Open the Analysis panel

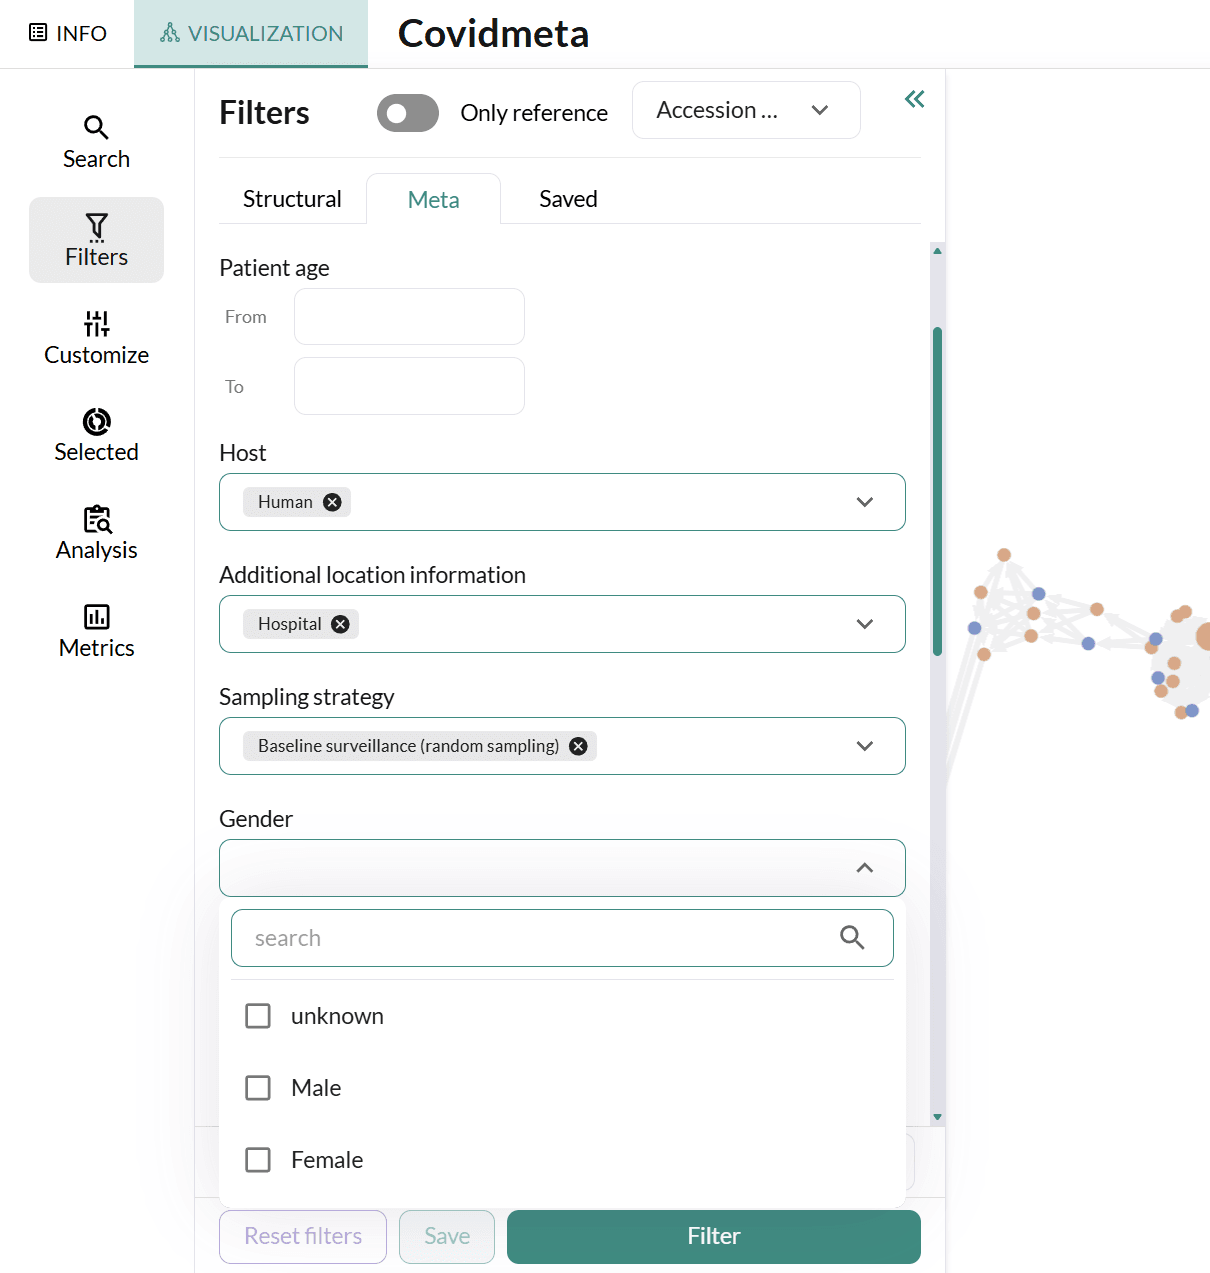96,532
